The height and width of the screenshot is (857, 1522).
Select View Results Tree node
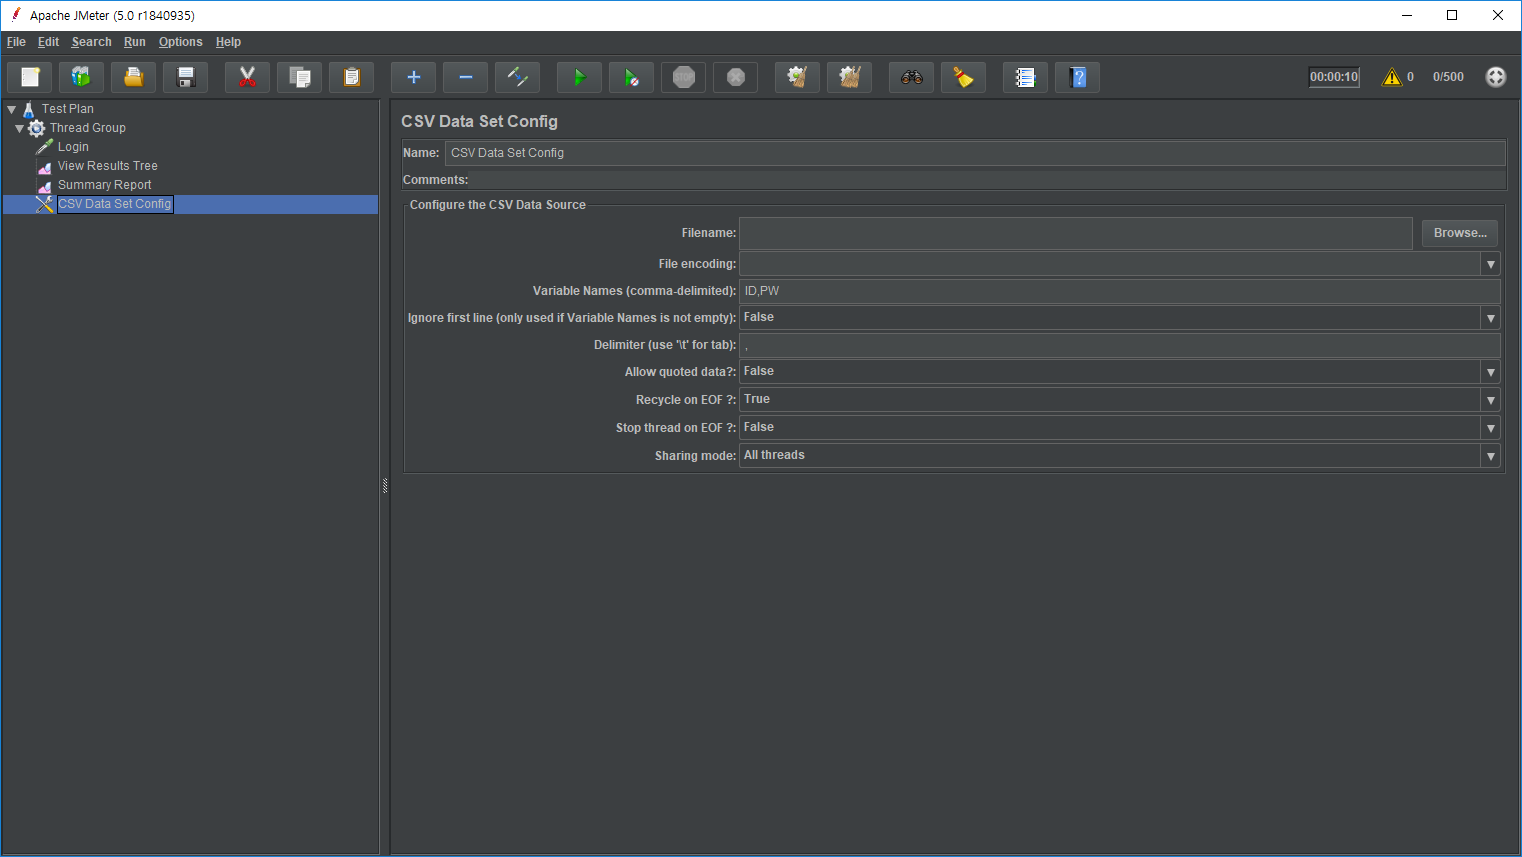[108, 166]
